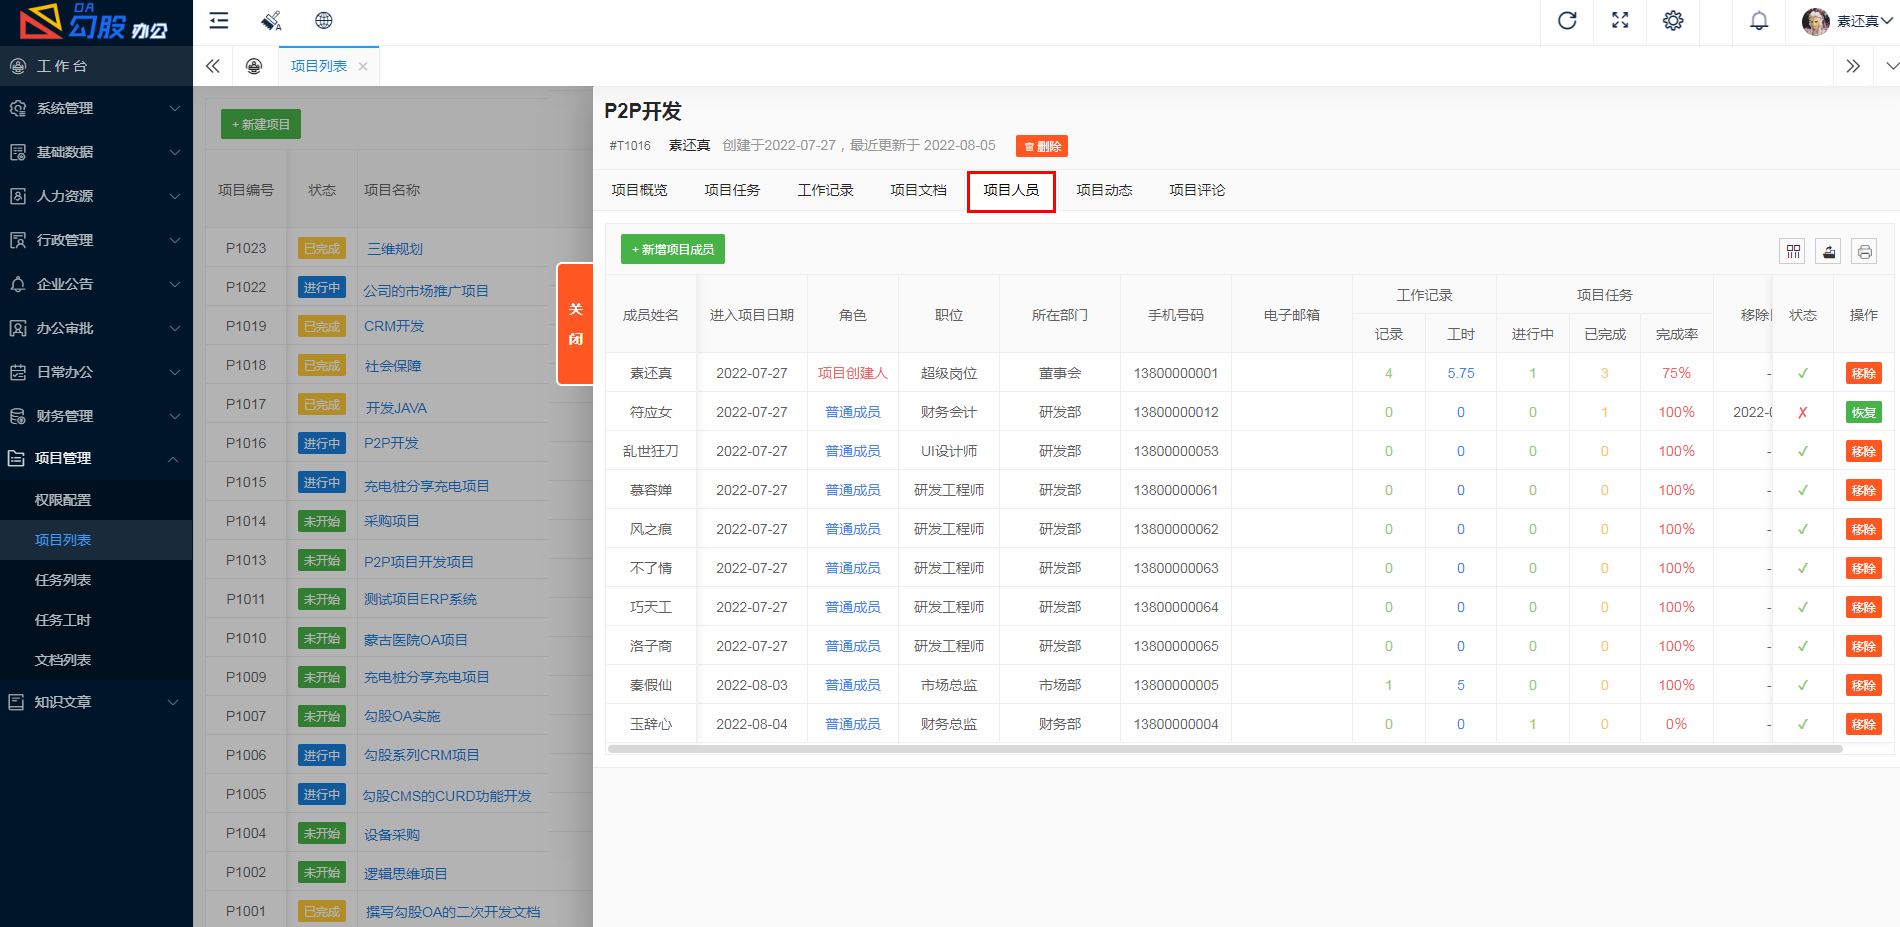Open project 三维规划 in background list
The width and height of the screenshot is (1900, 927).
[395, 249]
